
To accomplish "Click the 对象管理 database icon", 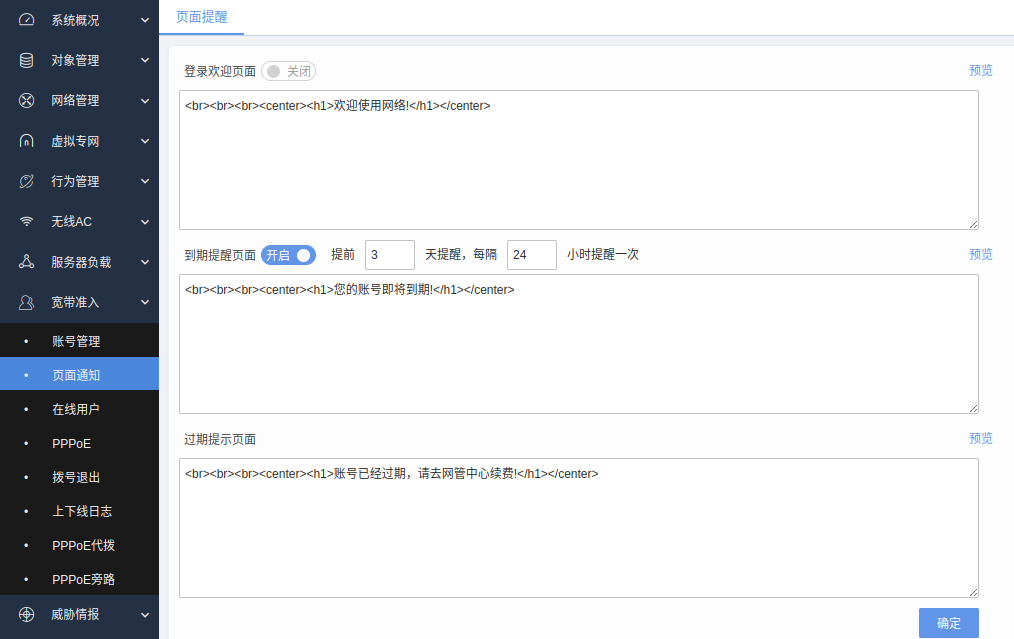I will (x=27, y=60).
